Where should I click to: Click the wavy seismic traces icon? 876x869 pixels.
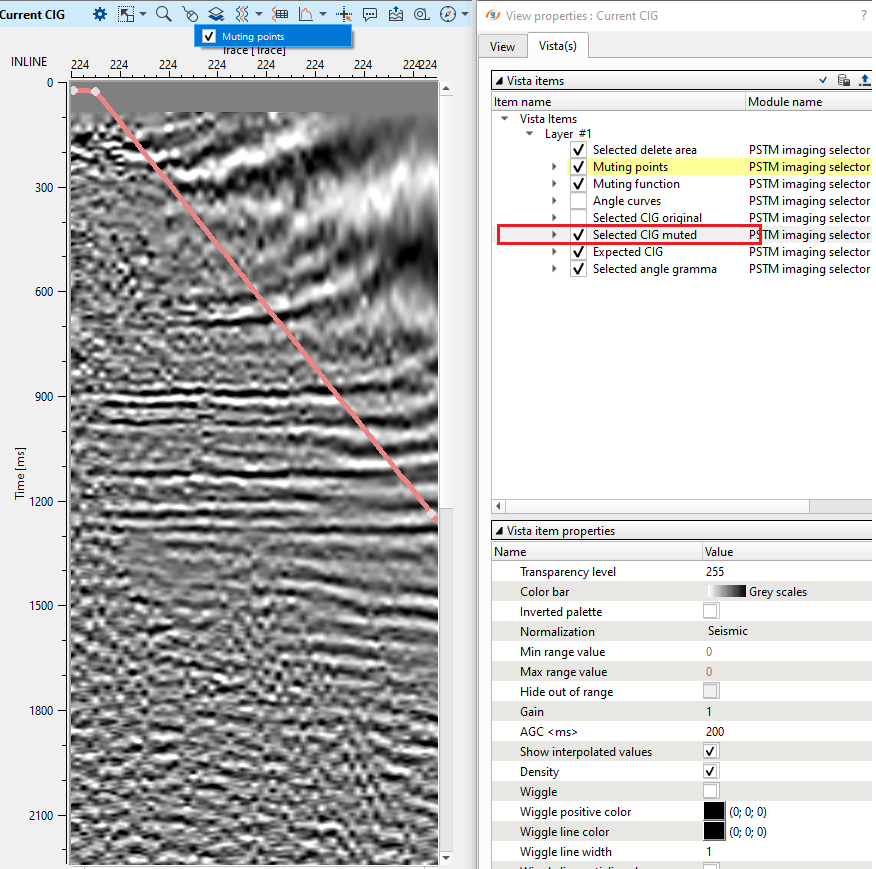[241, 14]
